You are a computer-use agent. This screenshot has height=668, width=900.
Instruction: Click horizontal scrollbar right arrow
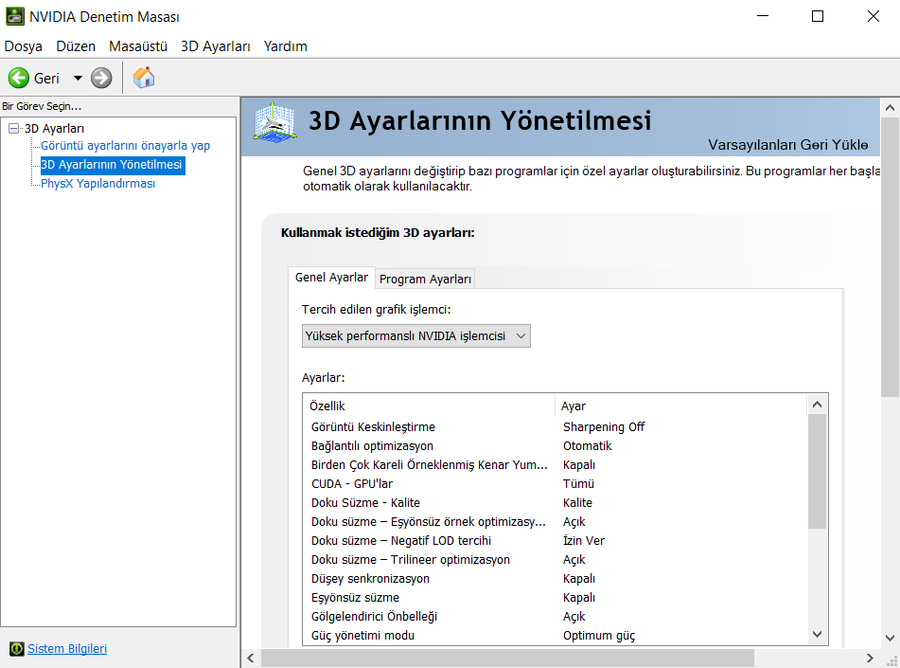pyautogui.click(x=870, y=658)
